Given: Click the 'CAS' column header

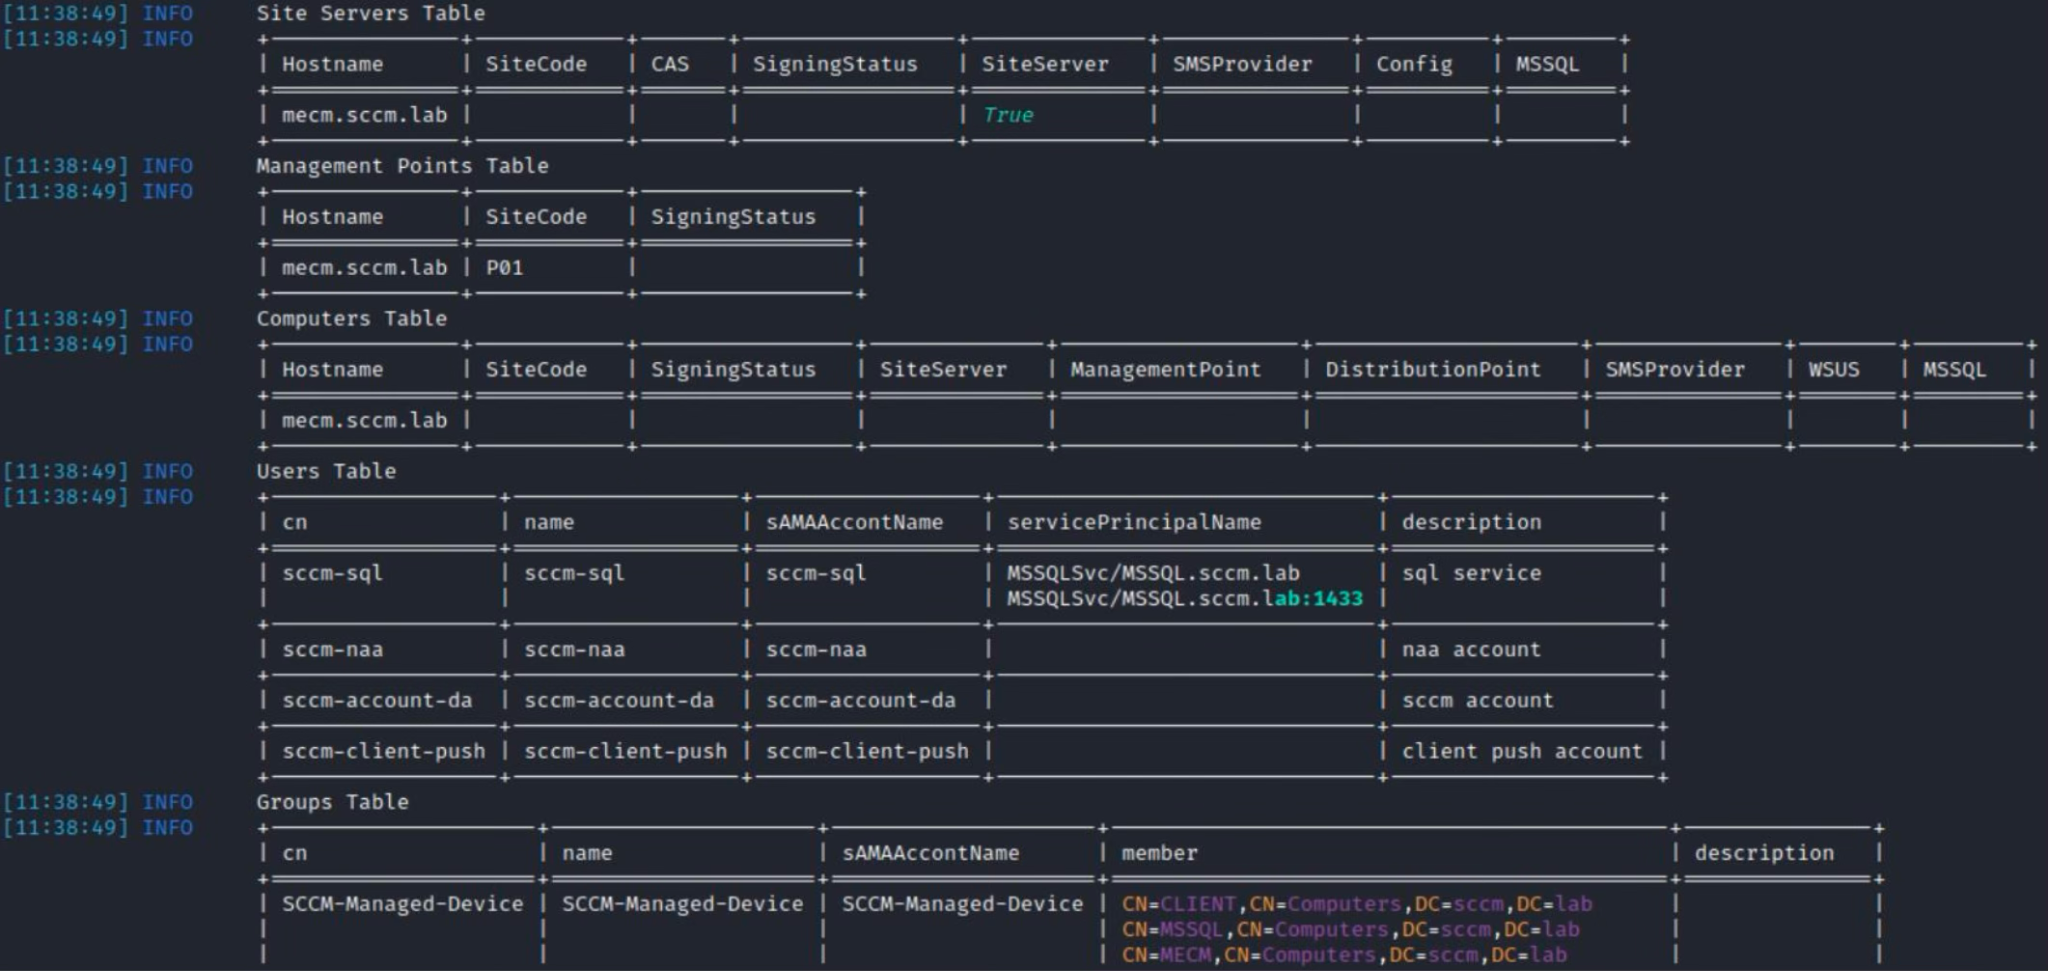Looking at the screenshot, I should pos(669,64).
